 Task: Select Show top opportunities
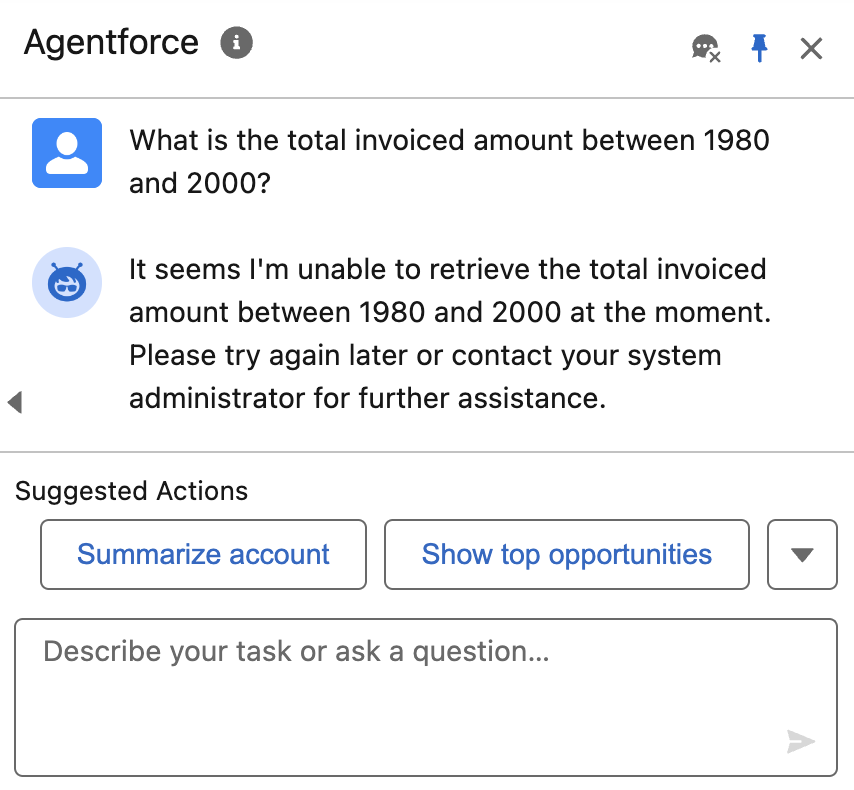click(x=566, y=554)
